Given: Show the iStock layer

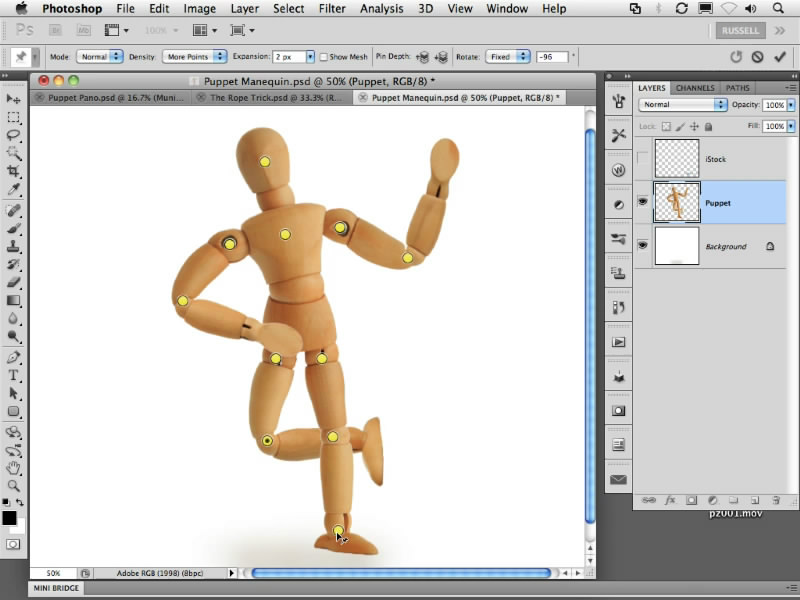Looking at the screenshot, I should (x=642, y=159).
